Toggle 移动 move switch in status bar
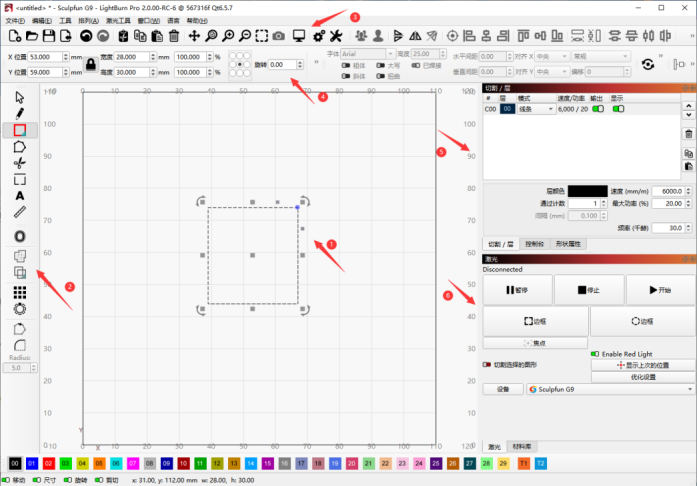Screen dimensions: 697x486 (6, 480)
